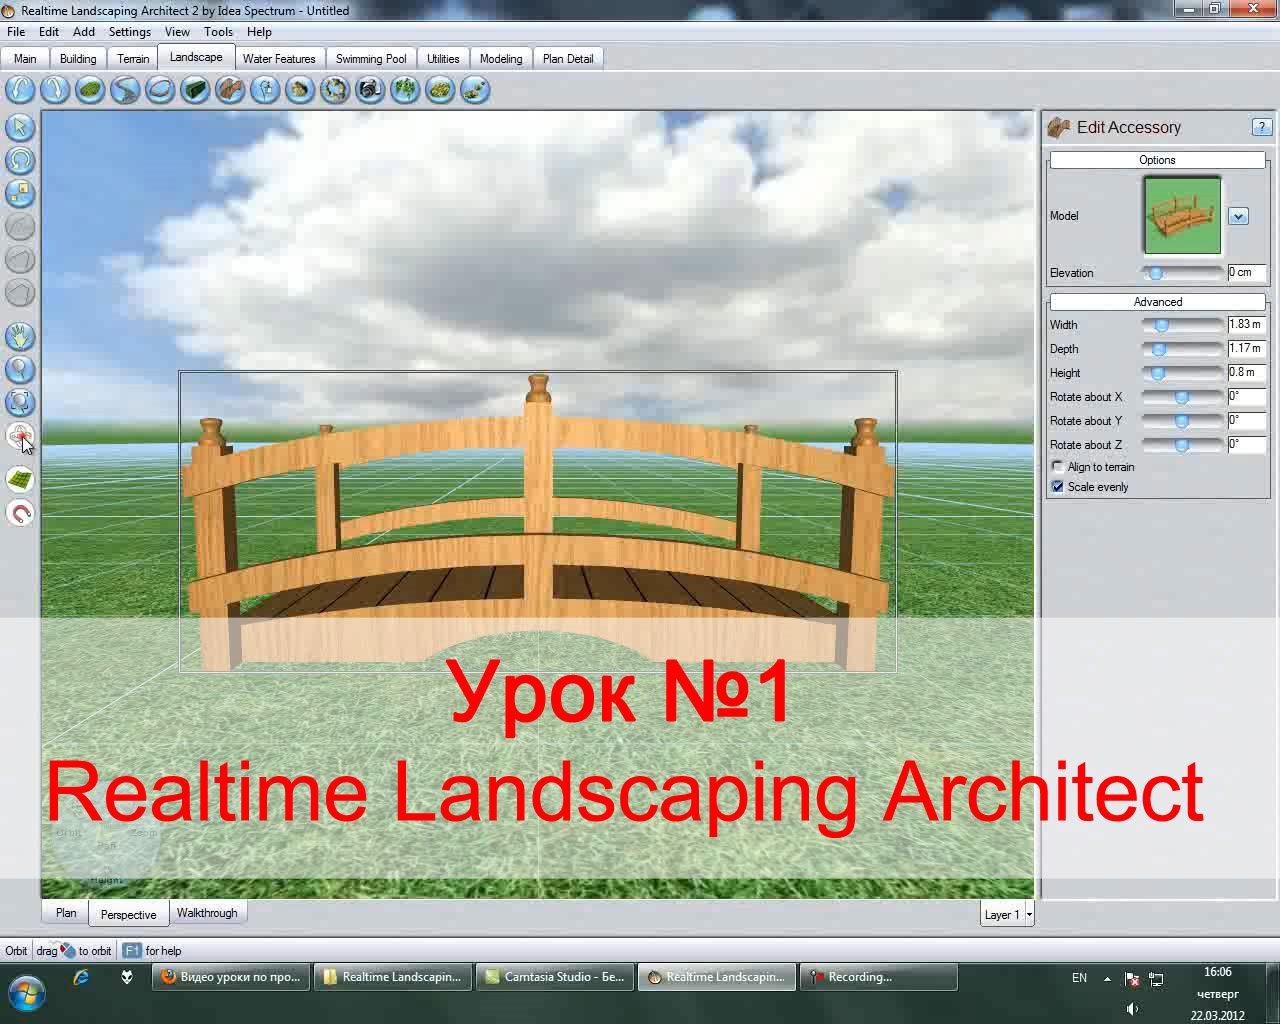Open the Settings menu
Screen dimensions: 1280x1024
coord(130,32)
